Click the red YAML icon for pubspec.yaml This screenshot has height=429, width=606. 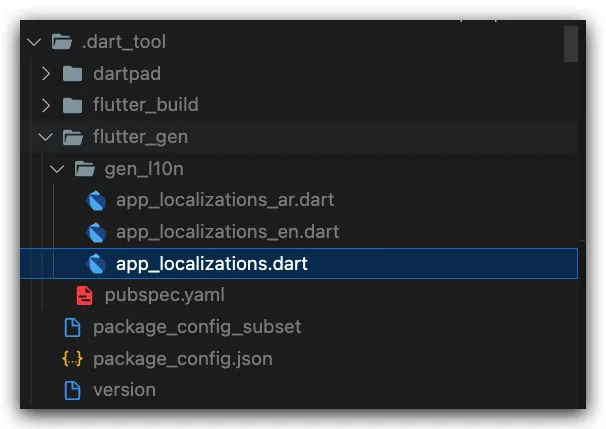point(85,296)
